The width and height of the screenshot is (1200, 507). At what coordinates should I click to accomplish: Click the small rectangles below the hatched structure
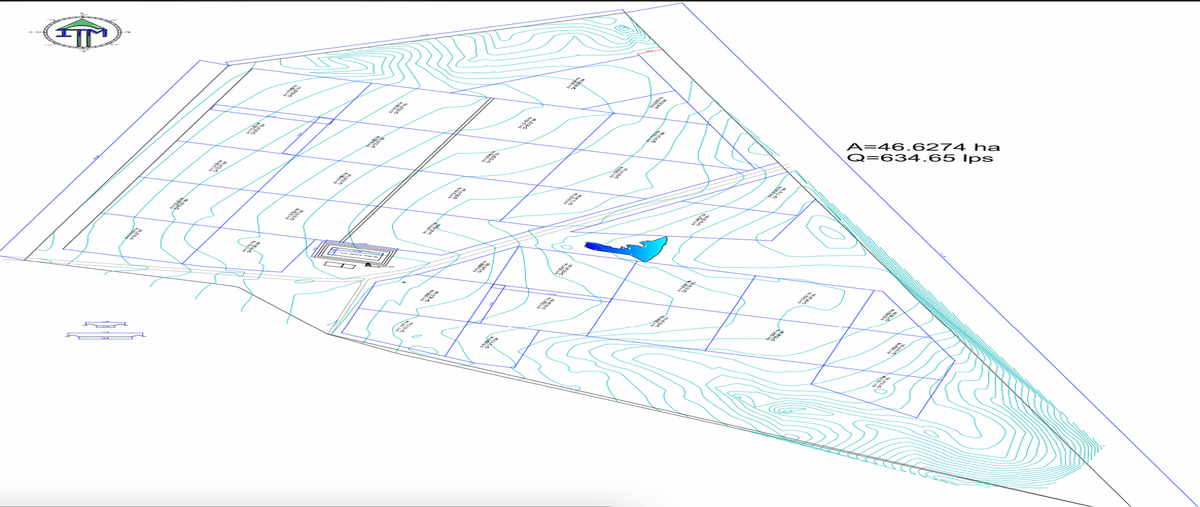(x=343, y=277)
